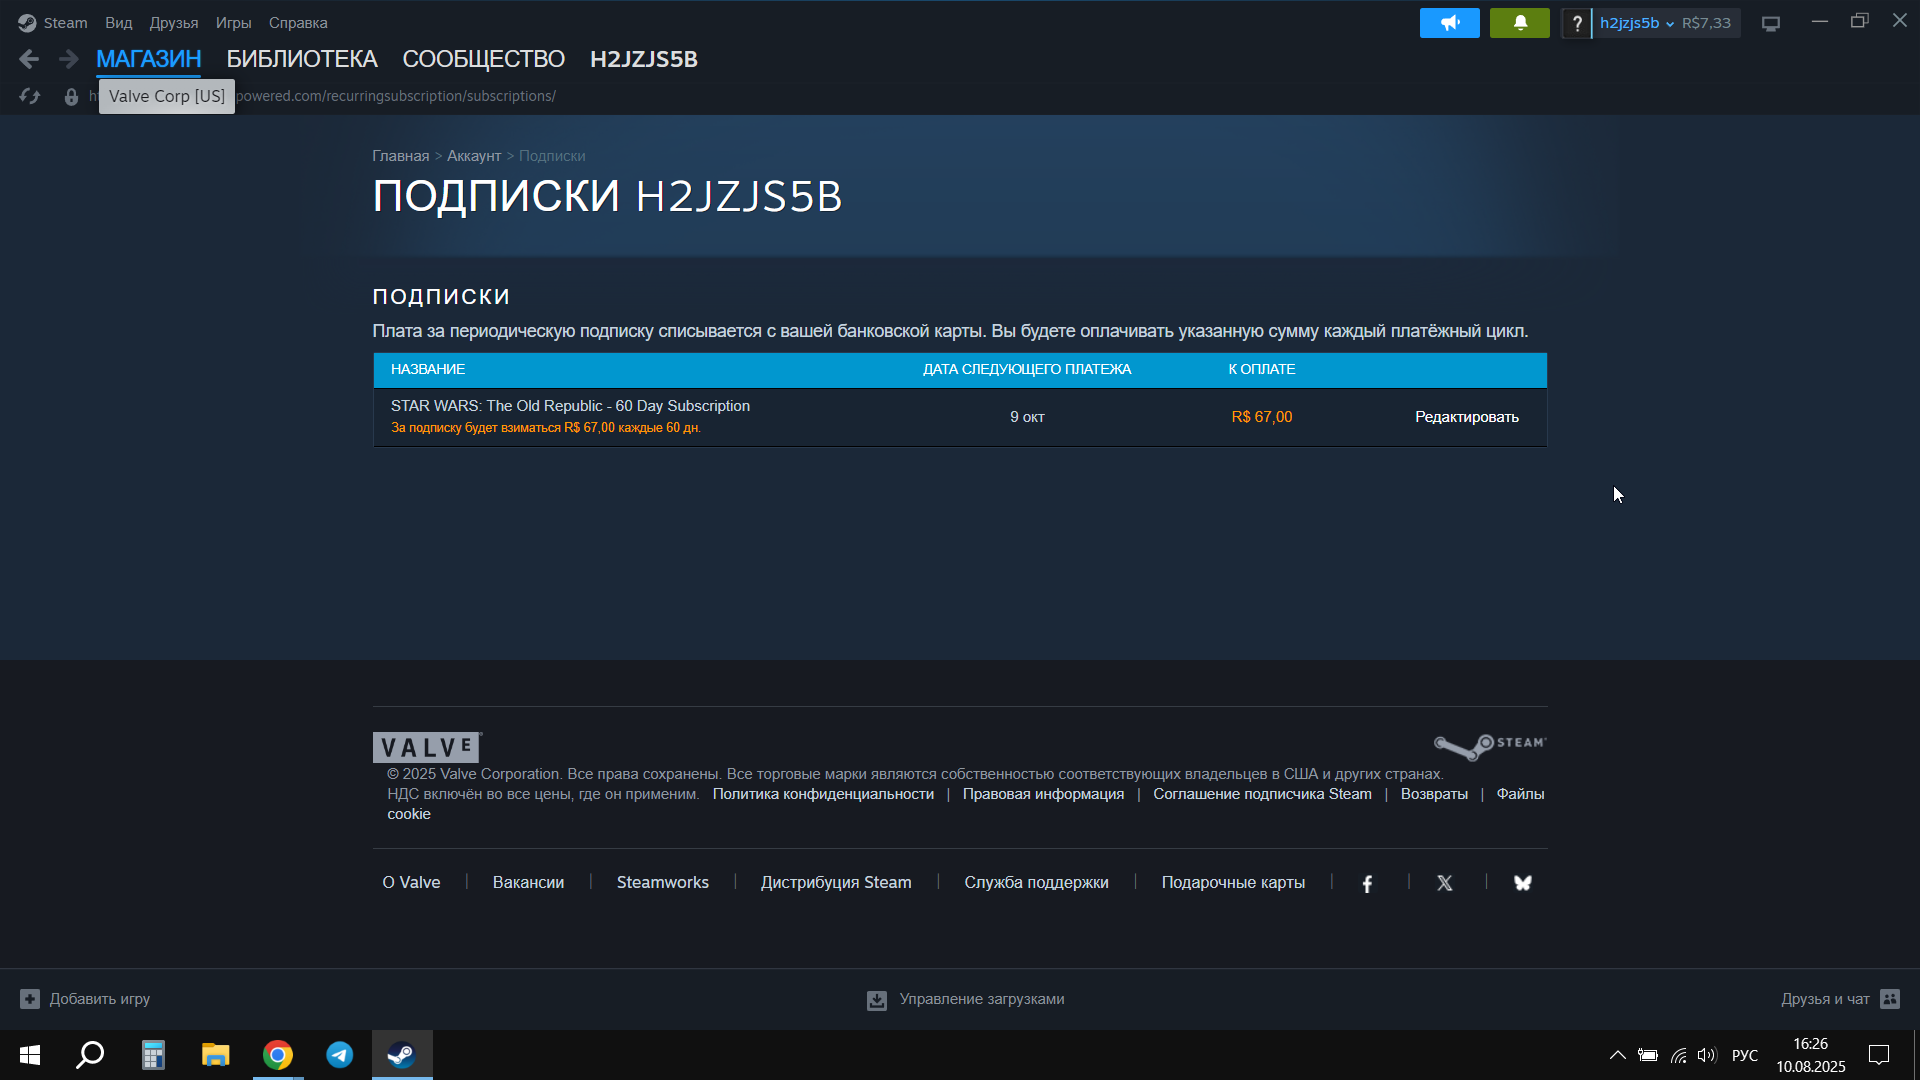Image resolution: width=1920 pixels, height=1080 pixels.
Task: Open Valve's Facebook page icon
Action: (1367, 883)
